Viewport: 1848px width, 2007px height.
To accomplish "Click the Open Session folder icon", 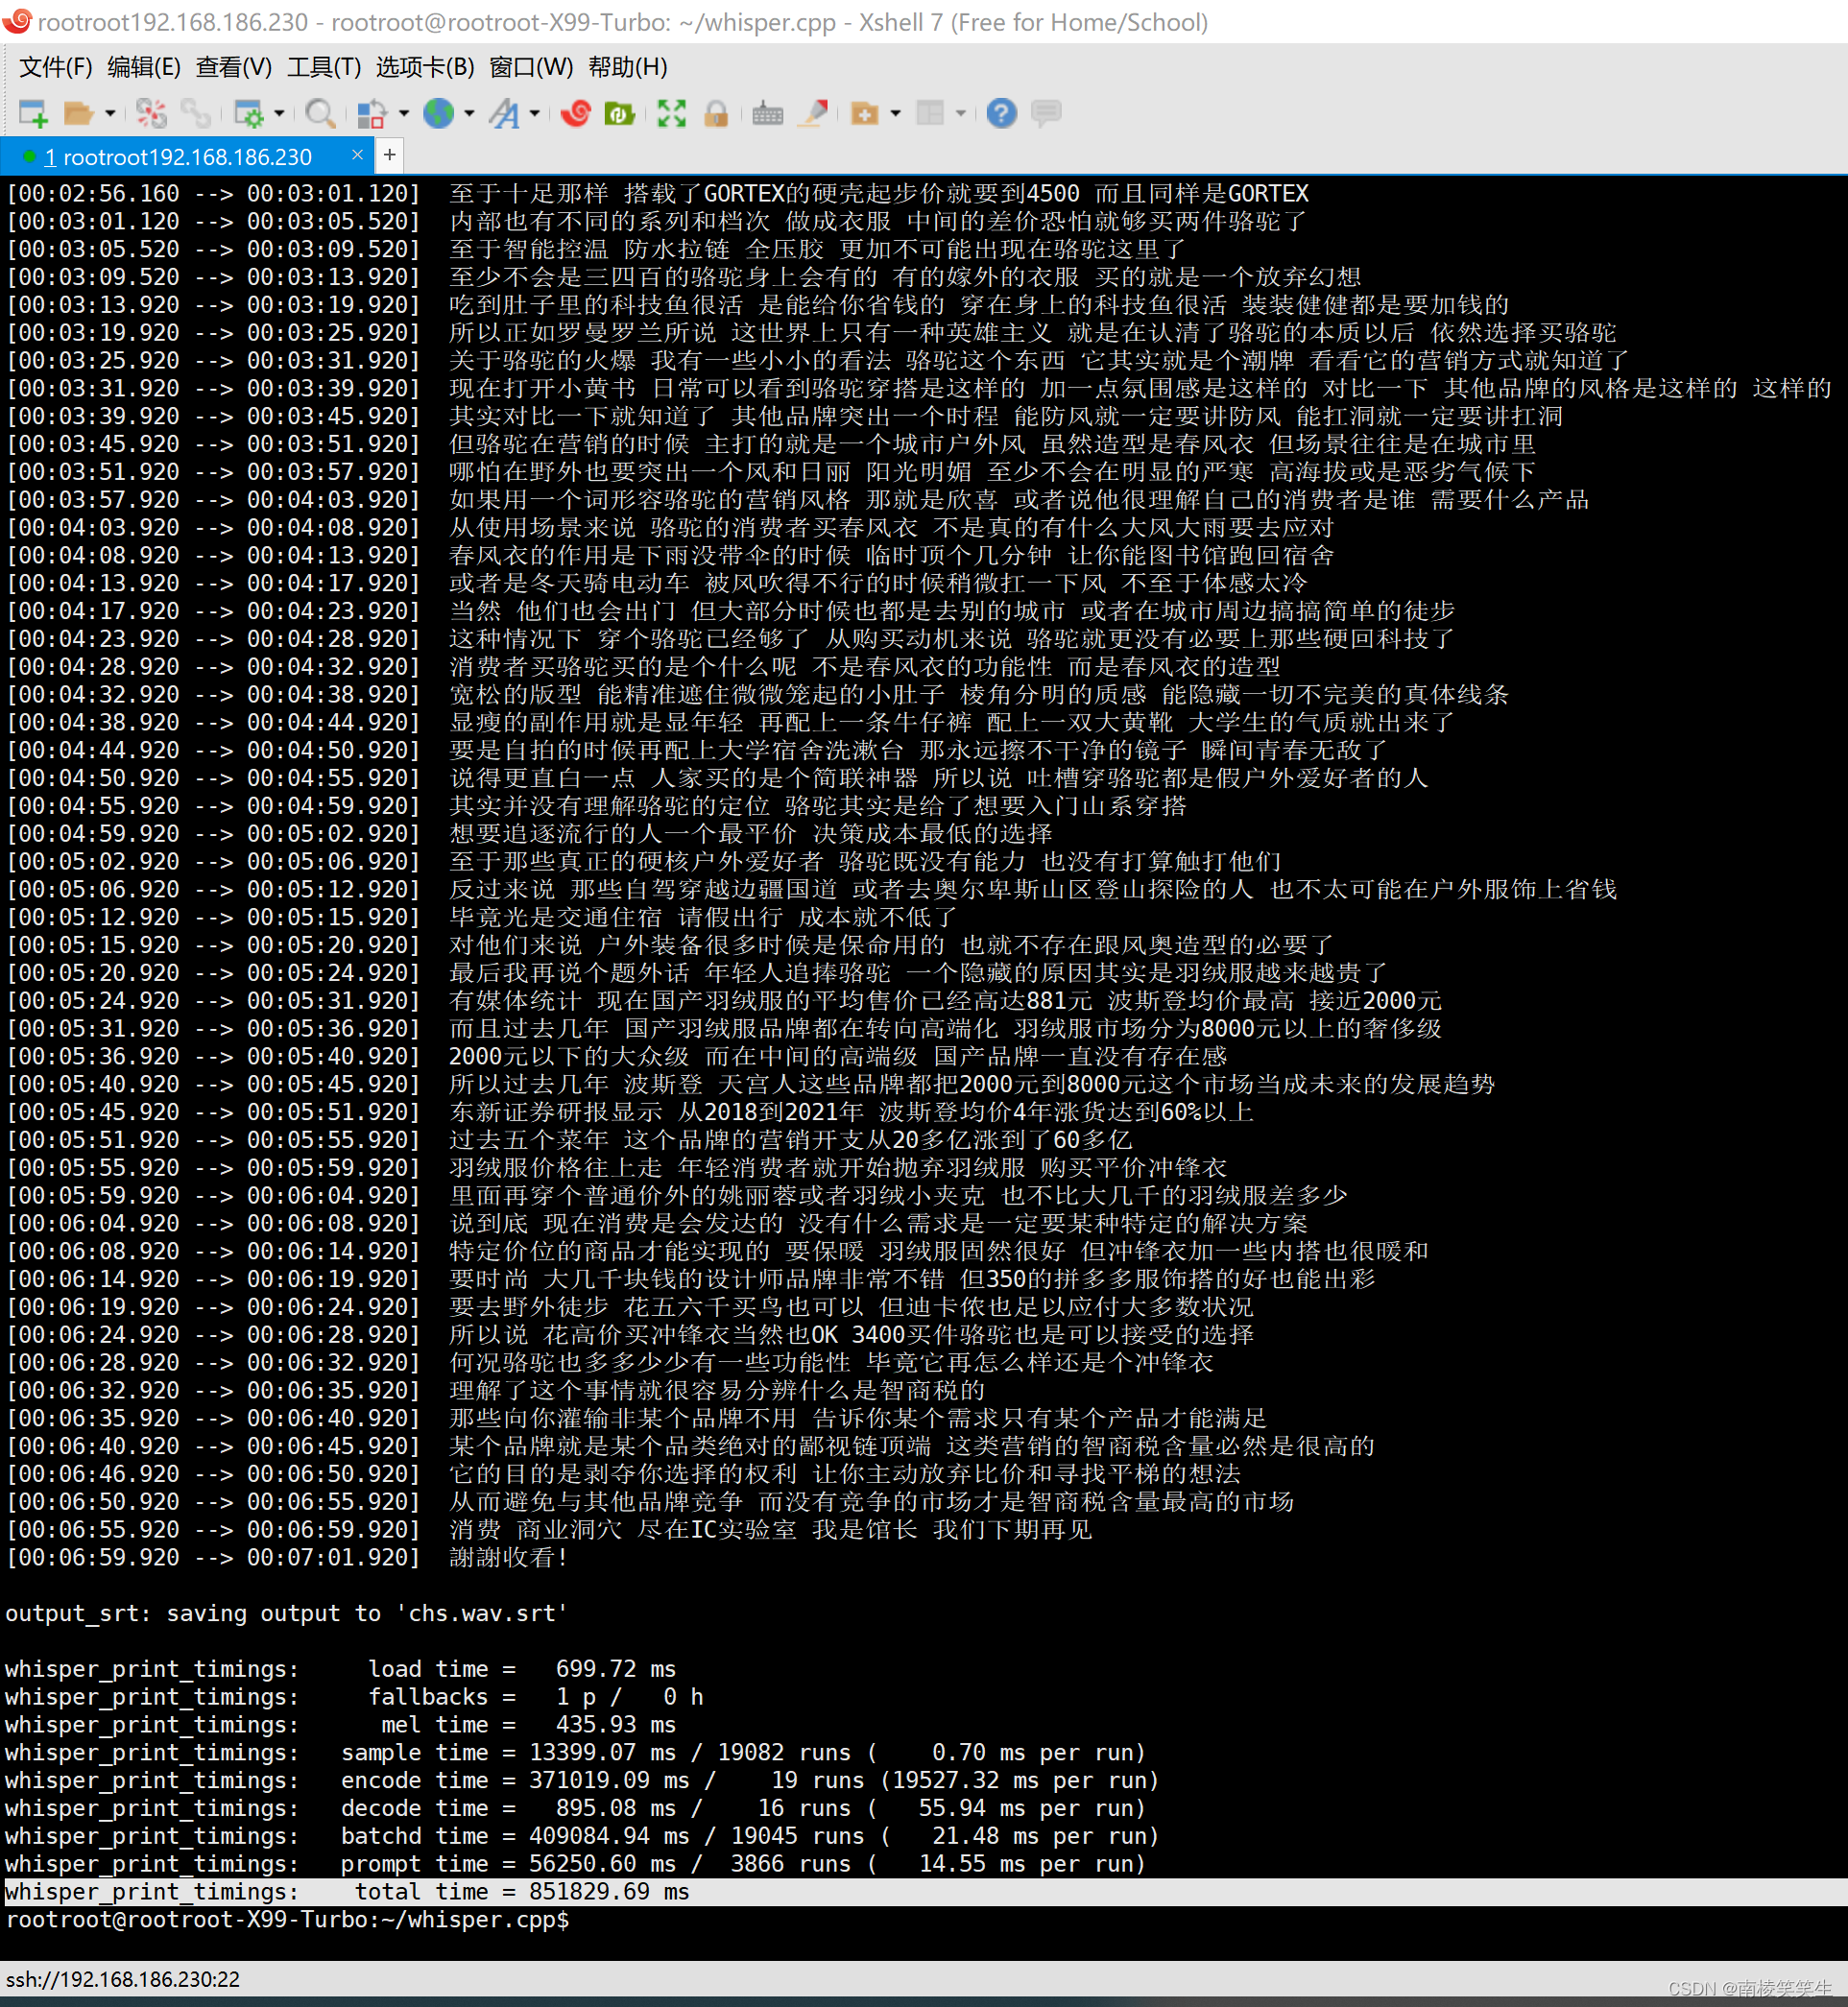I will point(77,114).
